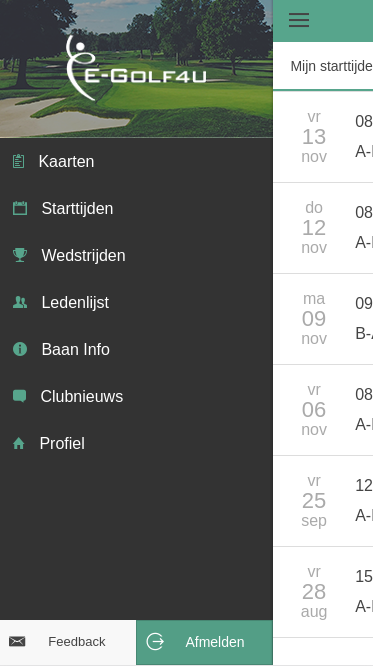373x666 pixels.
Task: Click the Feedback button
Action: [x=68, y=642]
